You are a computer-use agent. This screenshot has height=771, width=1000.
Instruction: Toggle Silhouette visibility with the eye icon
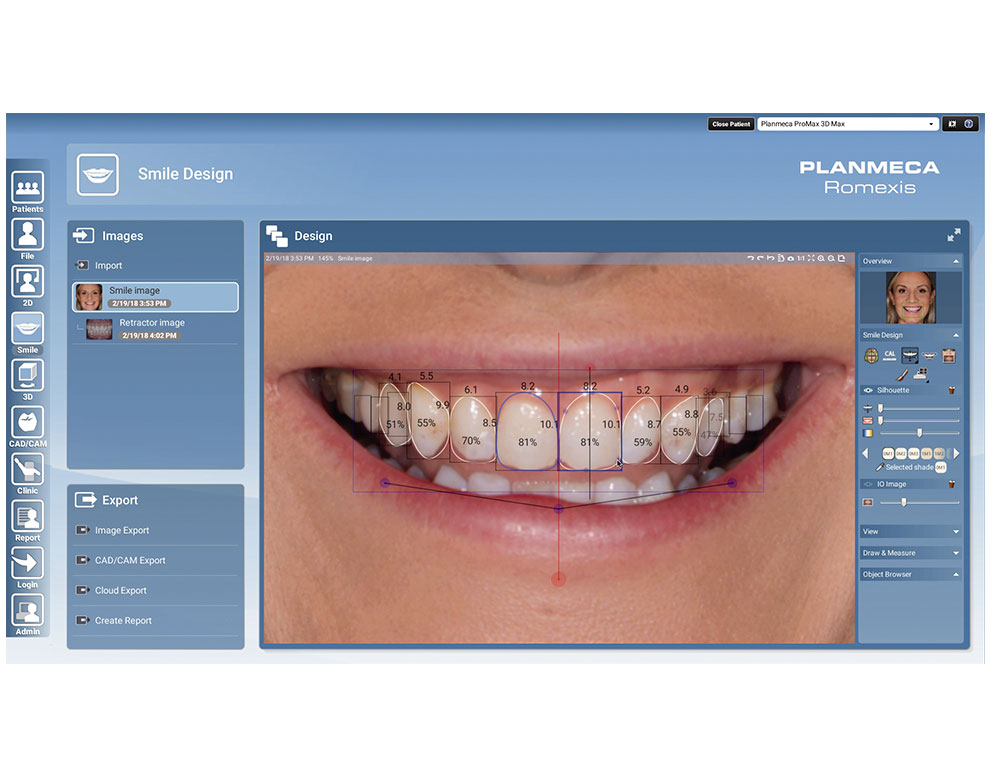[868, 389]
